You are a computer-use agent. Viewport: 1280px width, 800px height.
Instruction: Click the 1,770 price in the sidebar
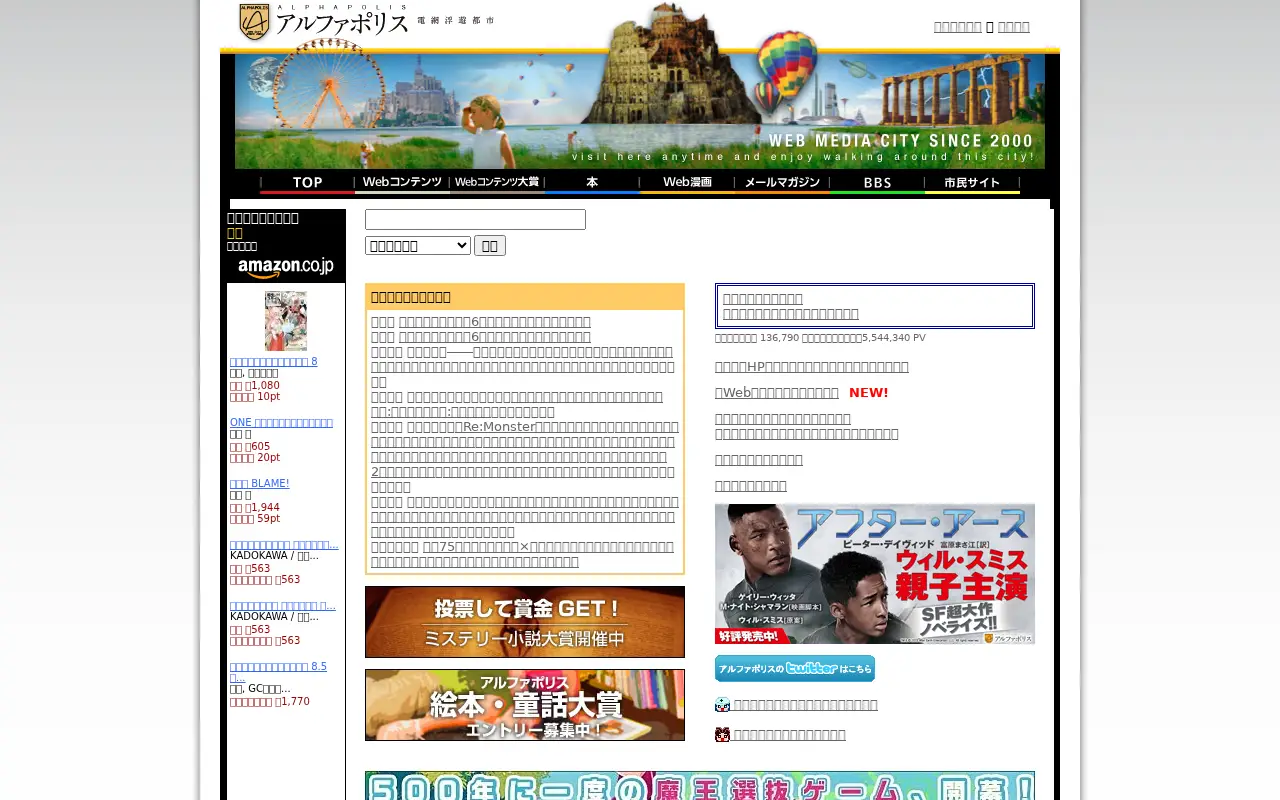coord(295,702)
